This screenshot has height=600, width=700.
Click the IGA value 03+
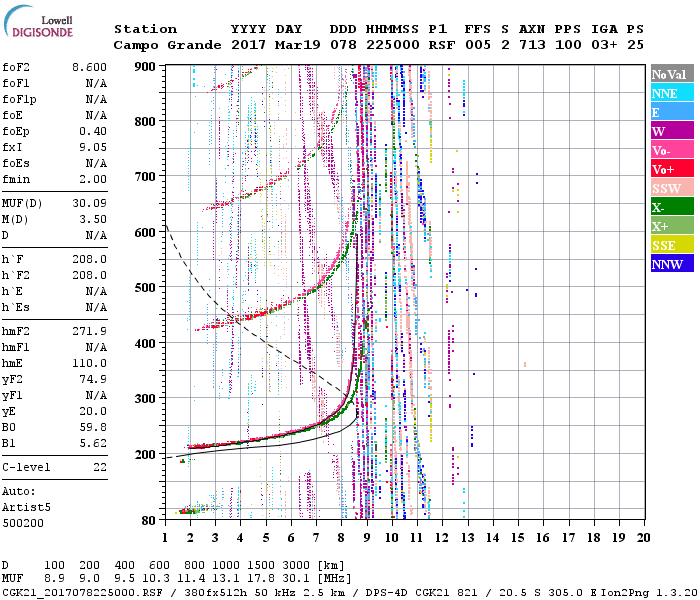tap(604, 45)
